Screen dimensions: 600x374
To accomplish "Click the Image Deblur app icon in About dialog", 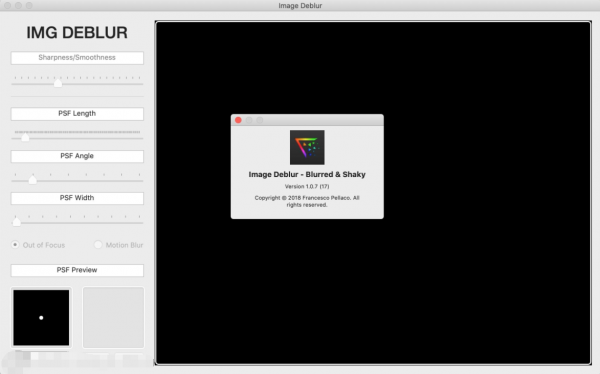I will click(307, 147).
